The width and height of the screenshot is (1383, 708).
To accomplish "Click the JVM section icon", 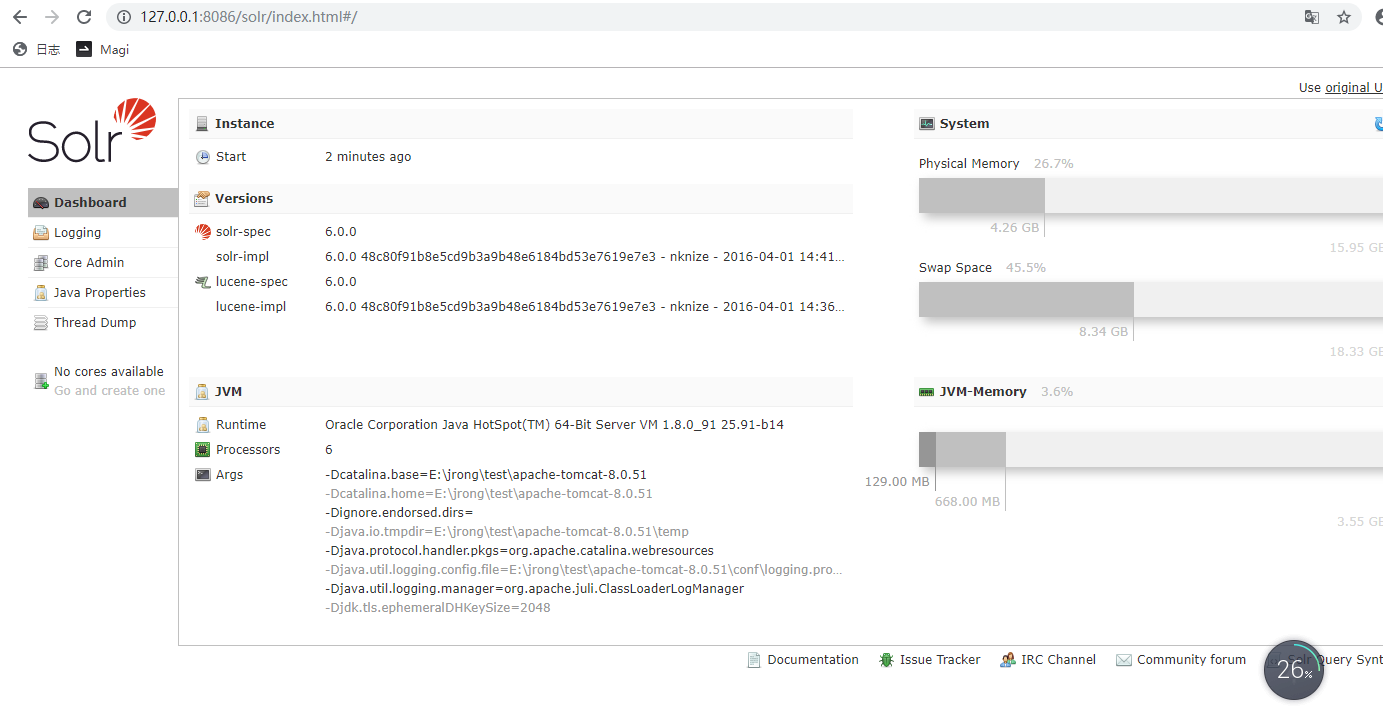I will [202, 391].
